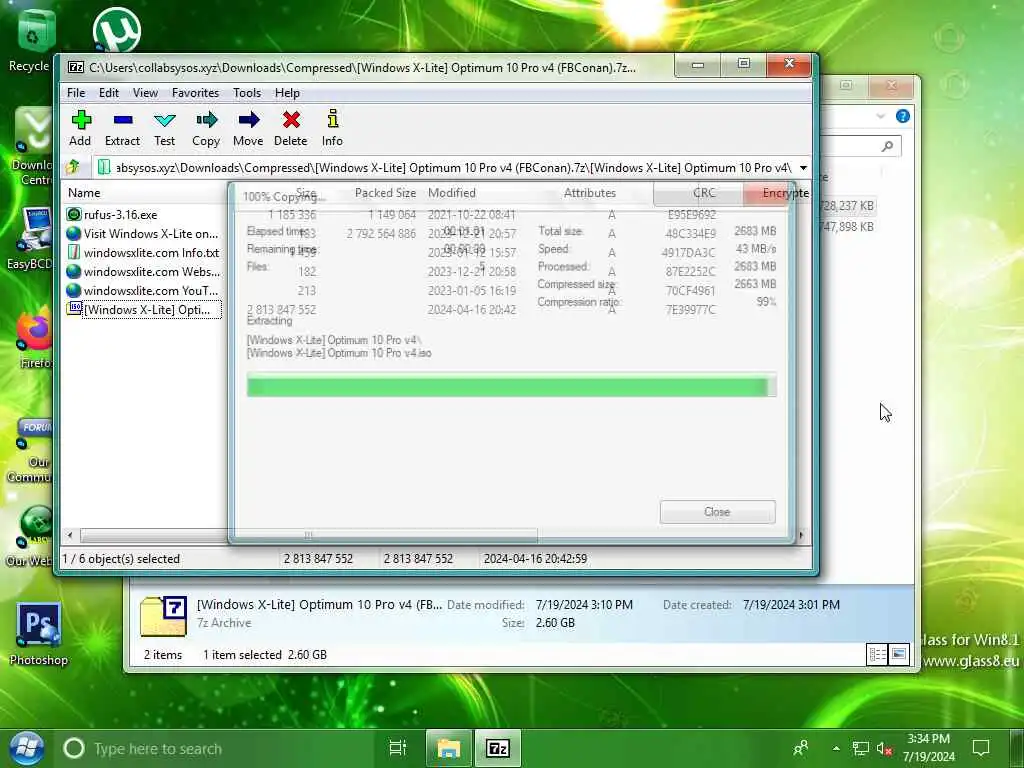The height and width of the screenshot is (768, 1024).
Task: Click the '1 / 6 object(s) selected' status text
Action: 120,559
